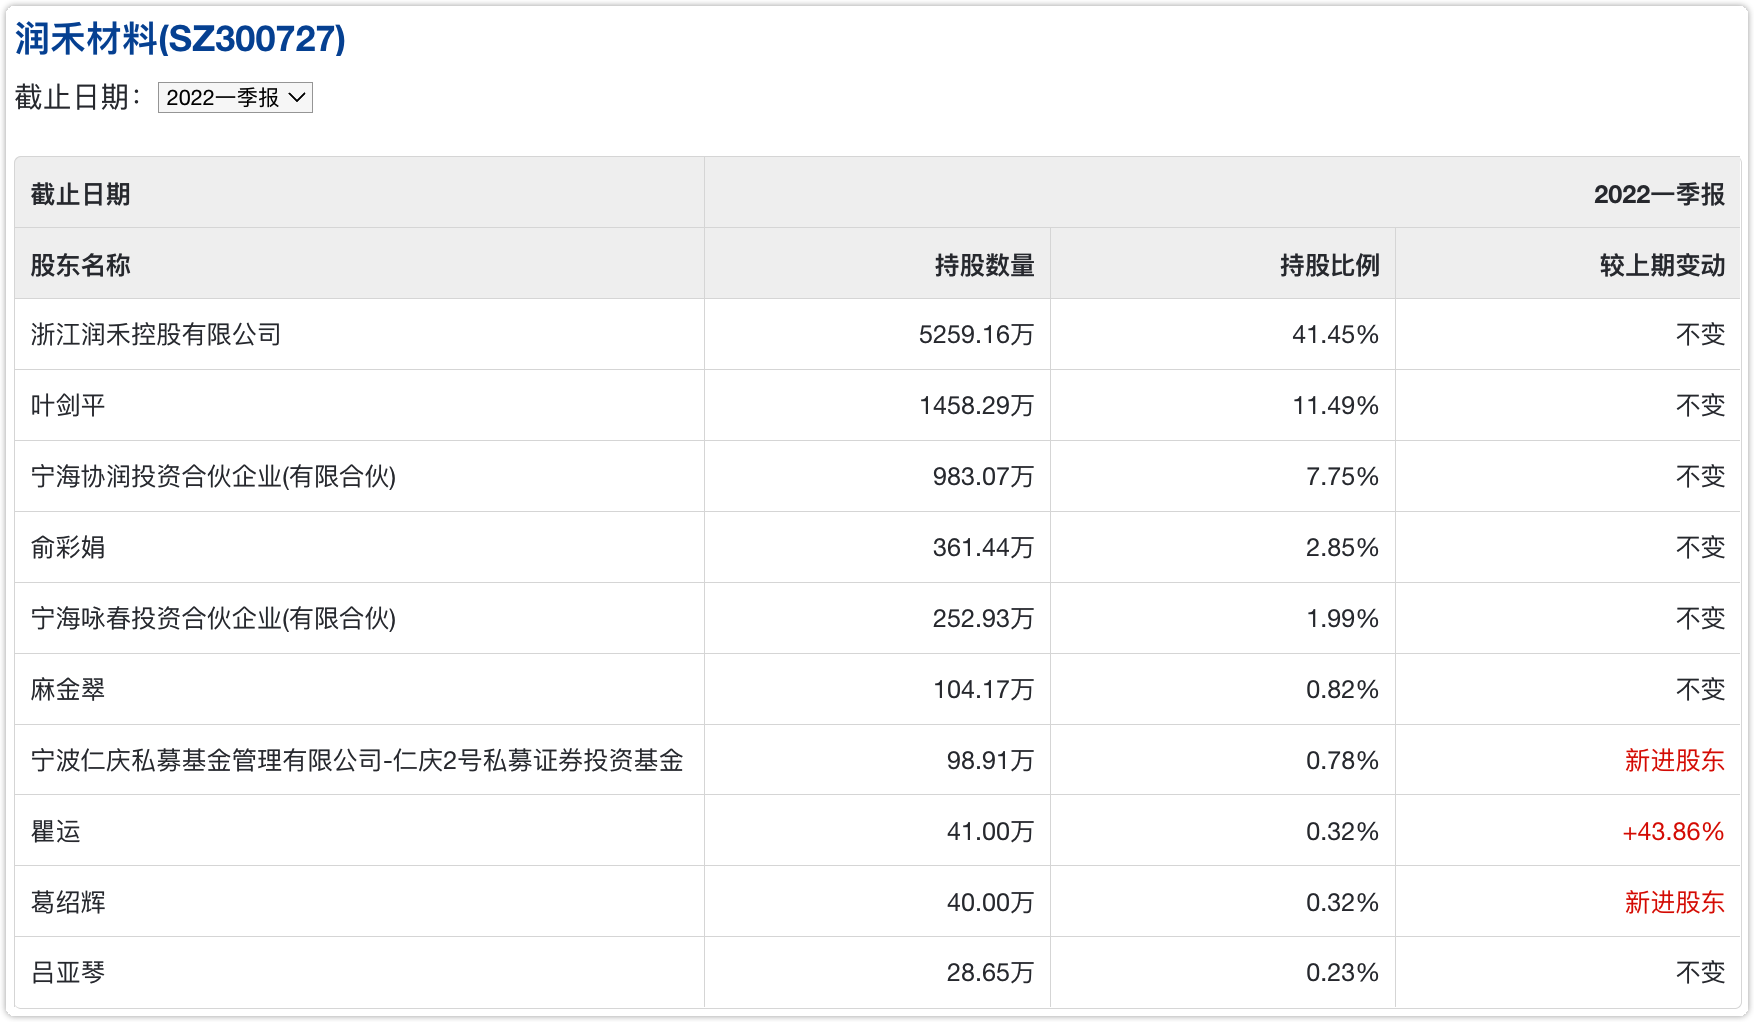This screenshot has height=1022, width=1754.
Task: Click the +43.86% change value
Action: click(x=1673, y=831)
